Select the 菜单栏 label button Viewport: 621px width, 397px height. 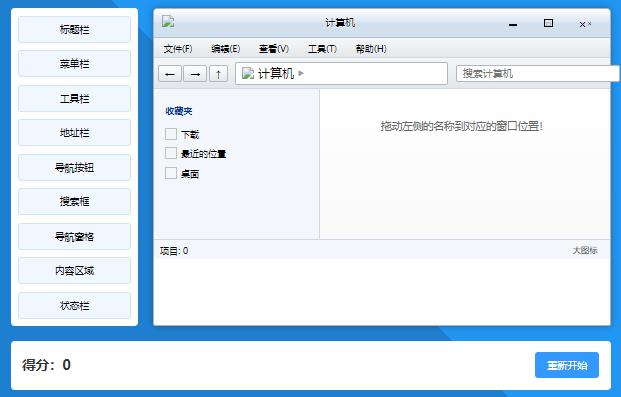[x=74, y=63]
